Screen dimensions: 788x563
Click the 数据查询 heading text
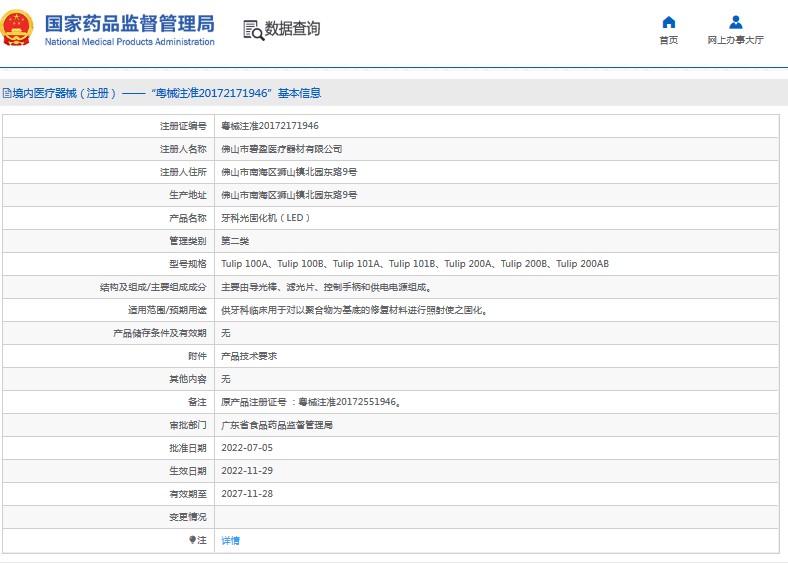coord(292,29)
